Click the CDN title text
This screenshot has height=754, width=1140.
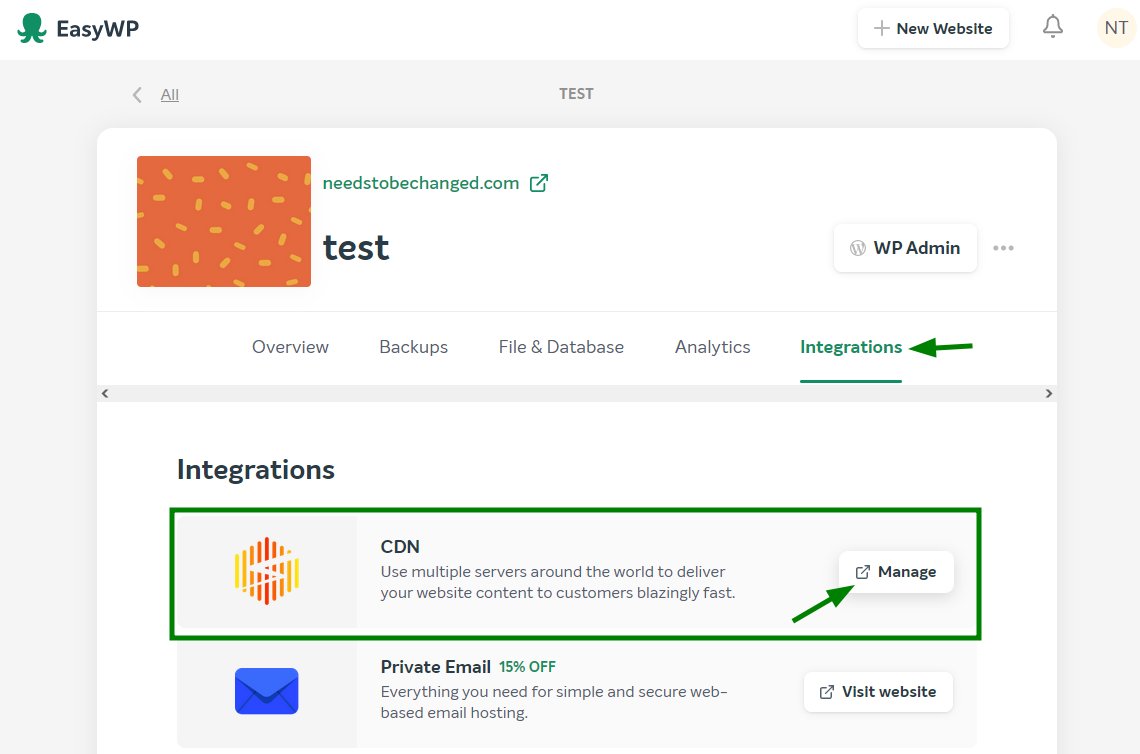pyautogui.click(x=400, y=547)
